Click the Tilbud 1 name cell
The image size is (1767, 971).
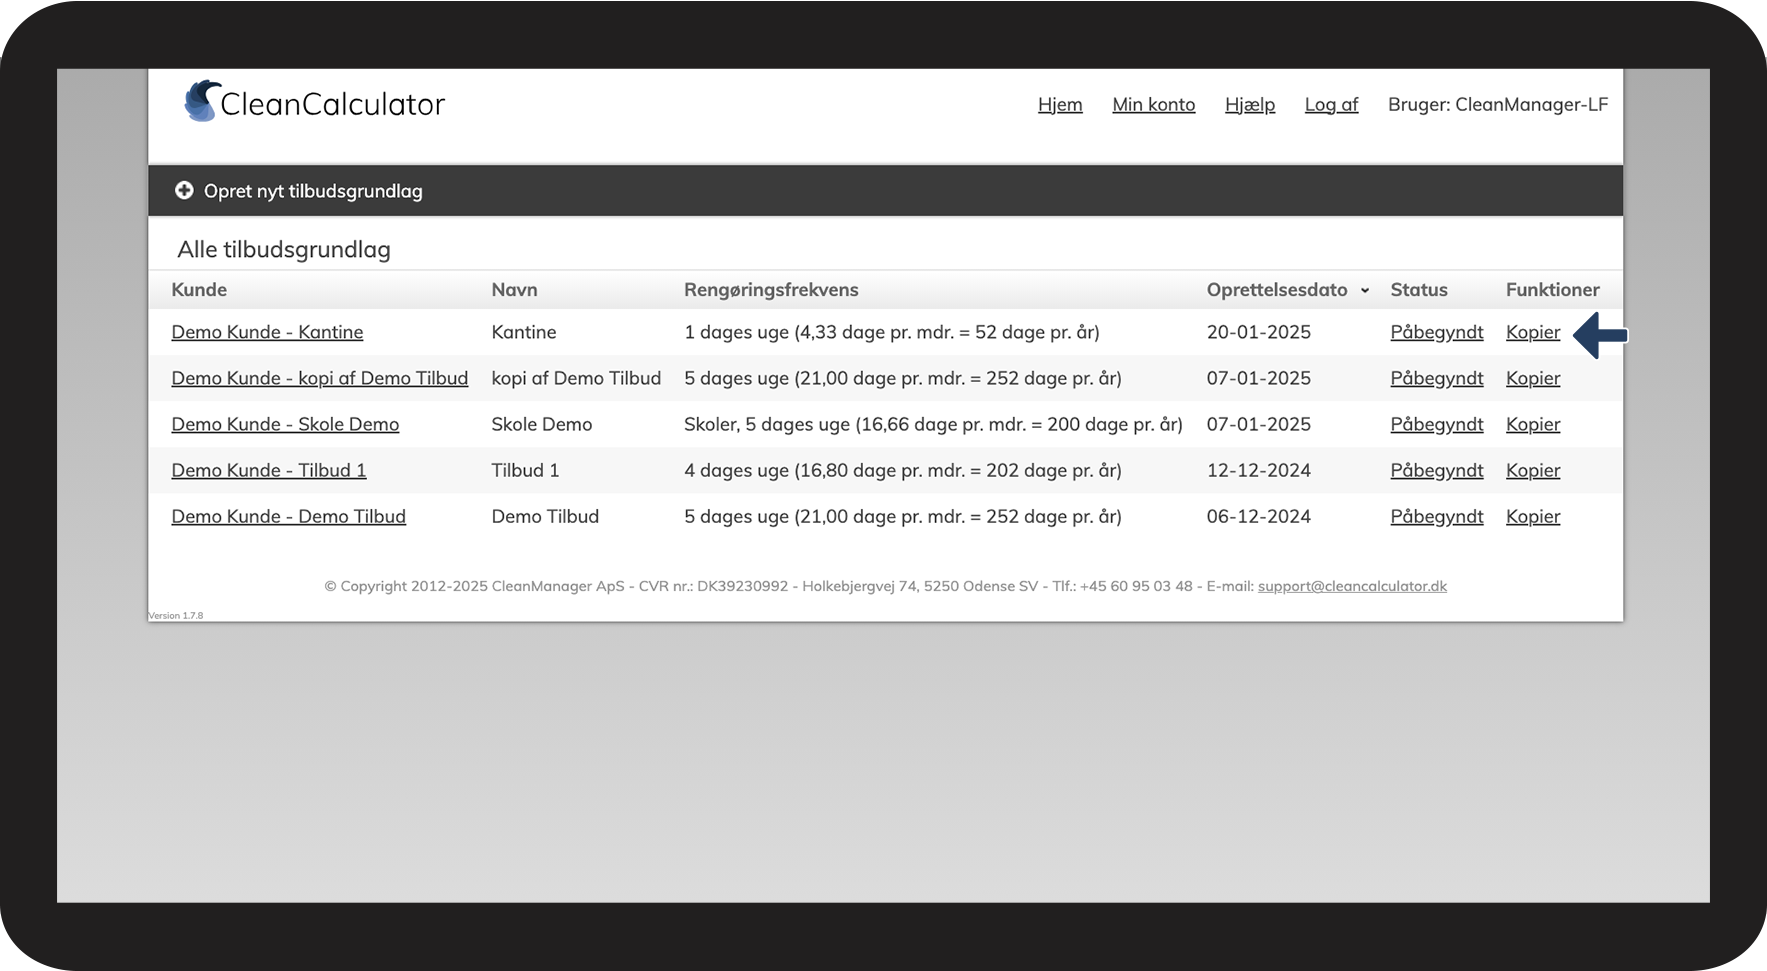coord(525,470)
